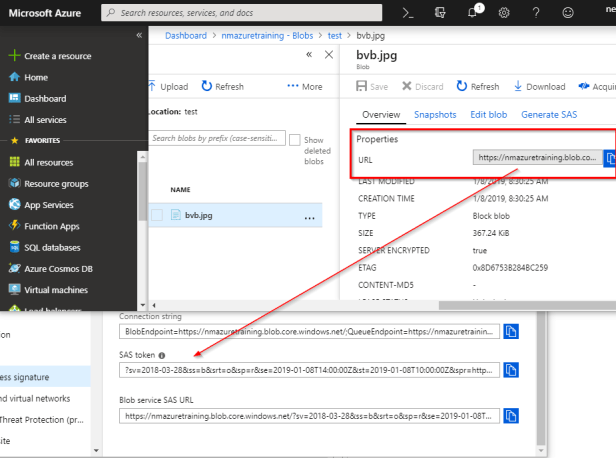
Task: Open the directory and subscription filter
Action: (x=440, y=13)
